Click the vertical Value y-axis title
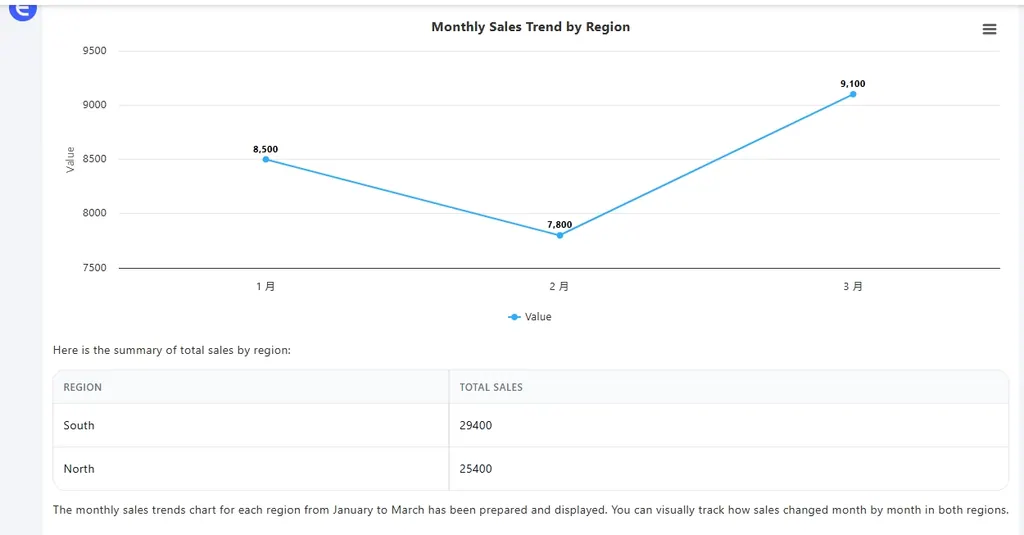Image resolution: width=1024 pixels, height=535 pixels. [70, 159]
